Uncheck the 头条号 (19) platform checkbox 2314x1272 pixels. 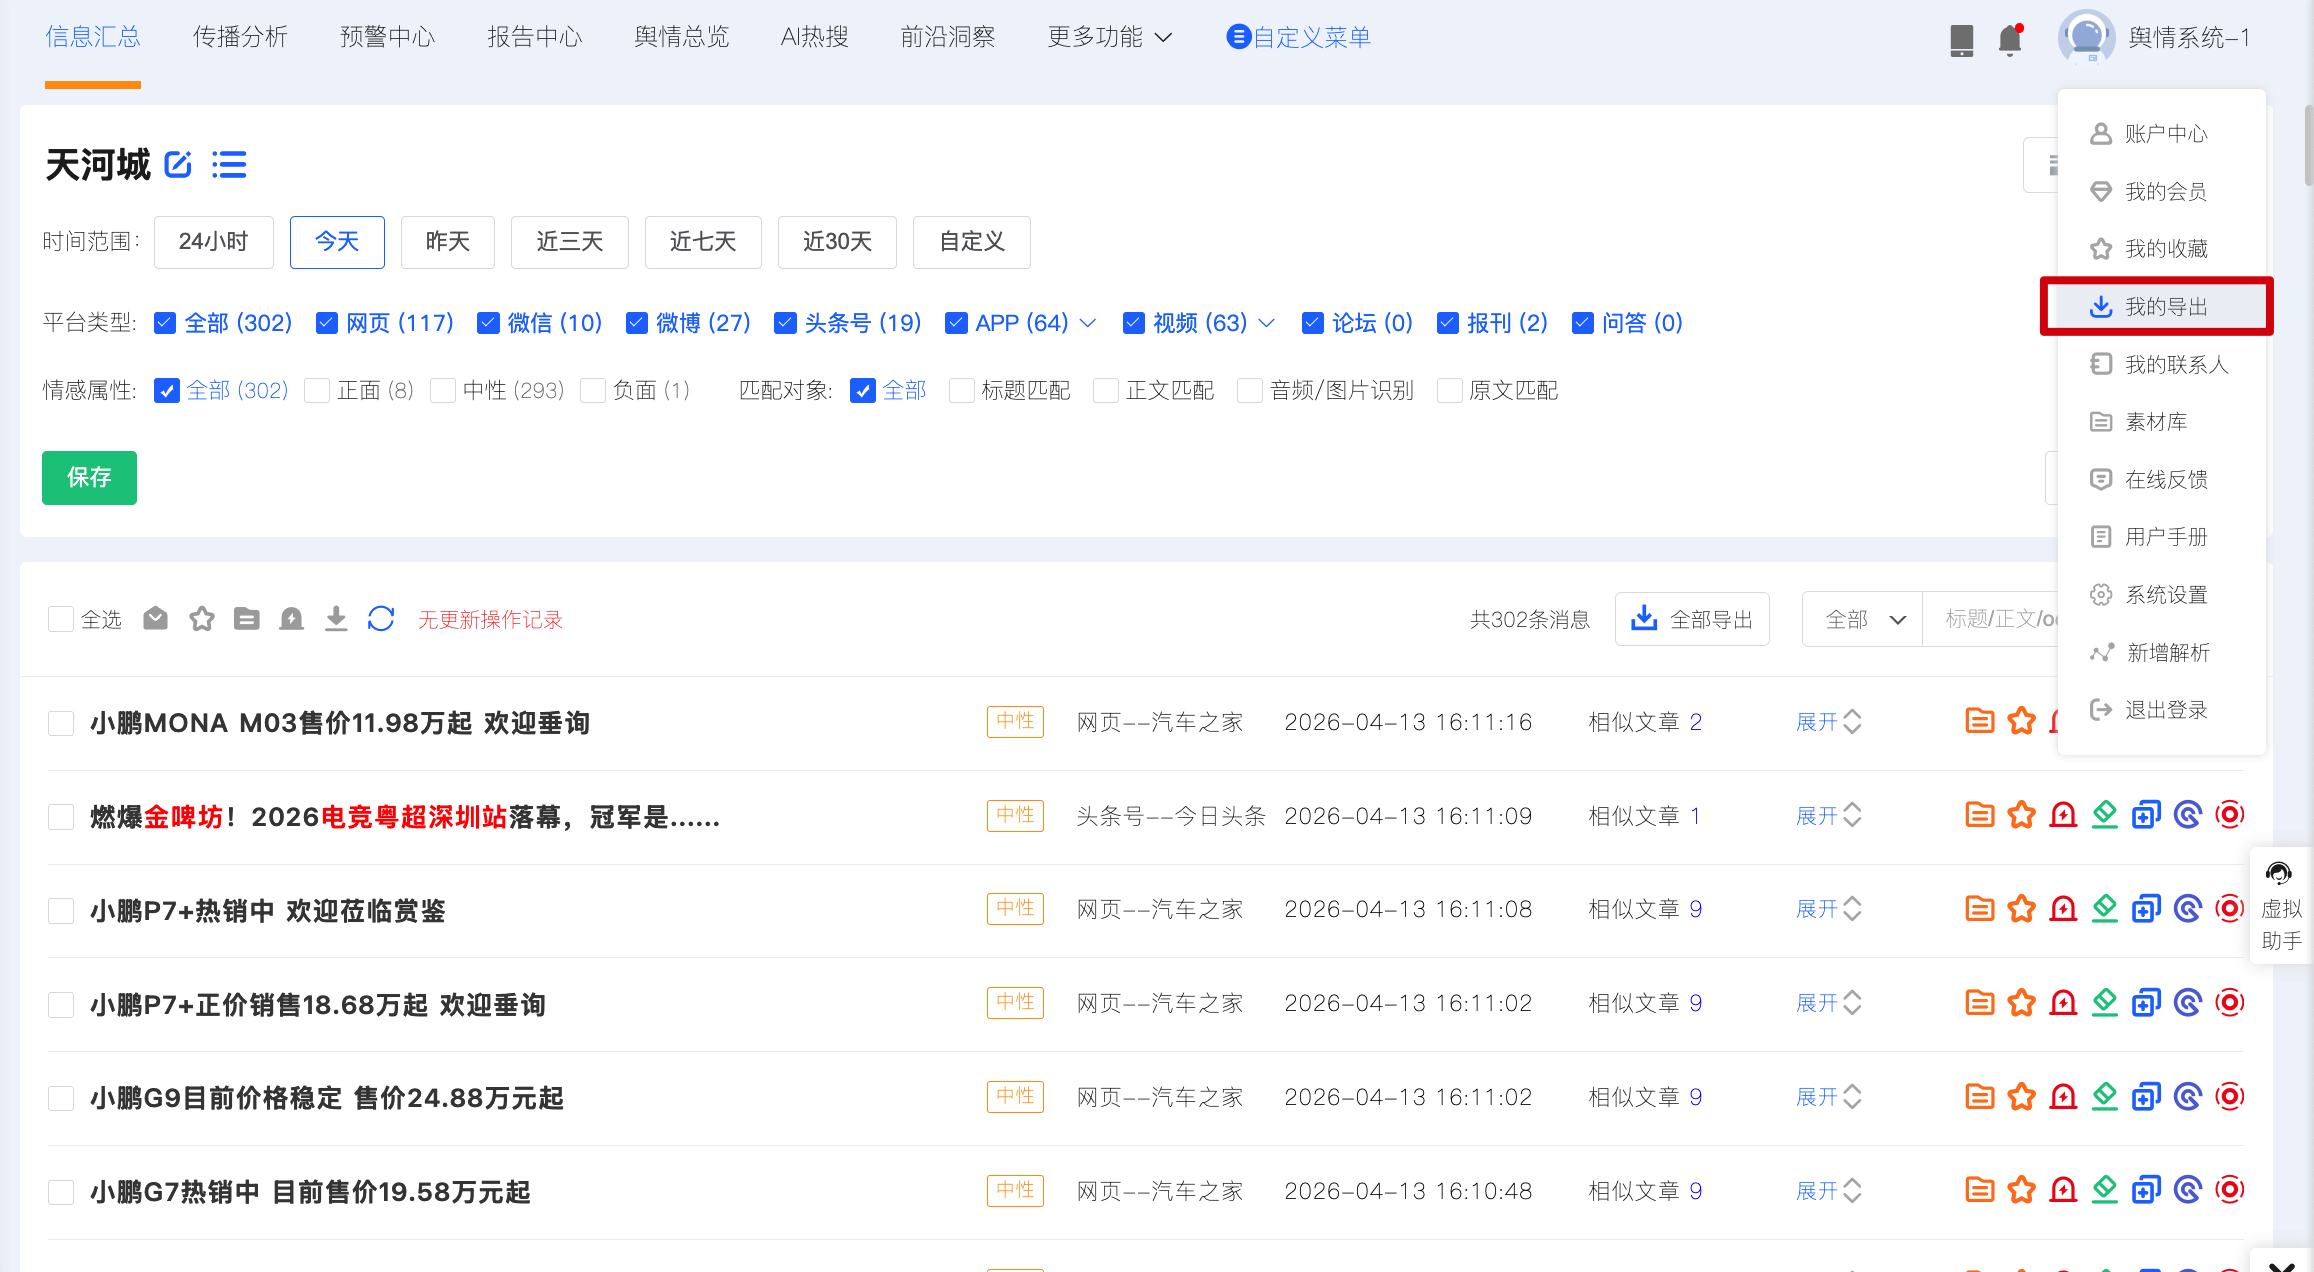785,323
